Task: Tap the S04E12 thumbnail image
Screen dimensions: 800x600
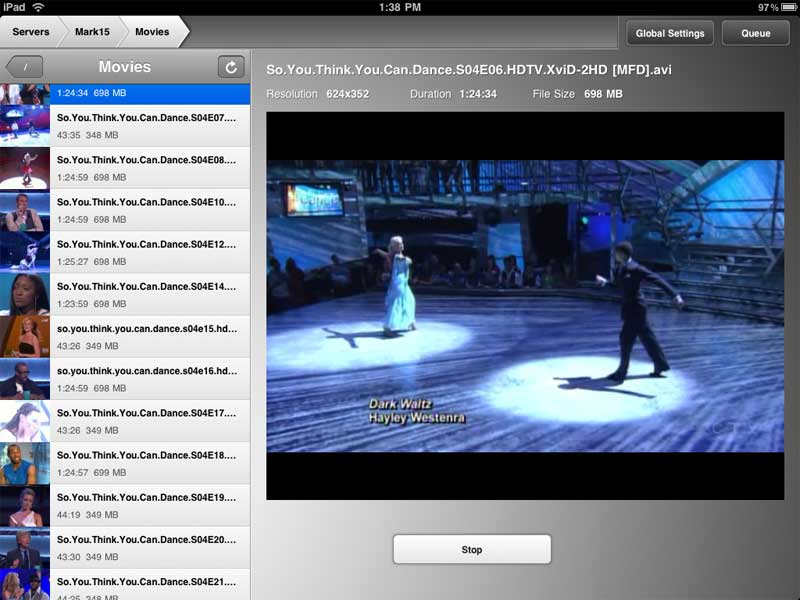Action: pos(25,253)
